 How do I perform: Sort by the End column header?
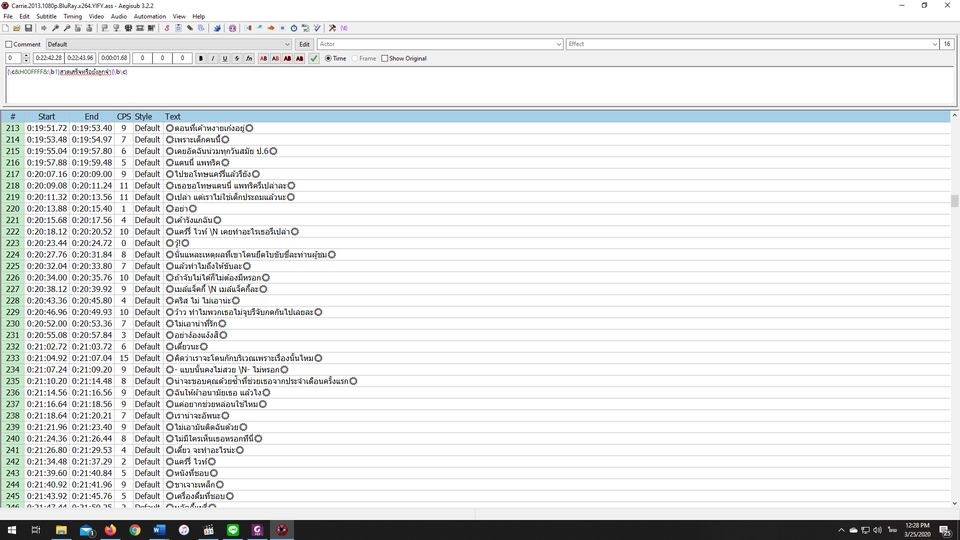click(91, 116)
